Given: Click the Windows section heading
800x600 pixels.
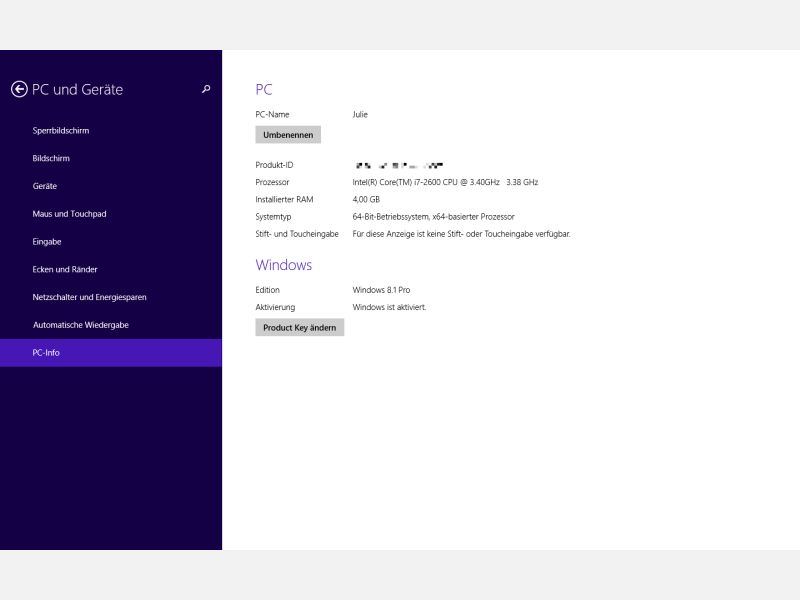Looking at the screenshot, I should (x=284, y=265).
